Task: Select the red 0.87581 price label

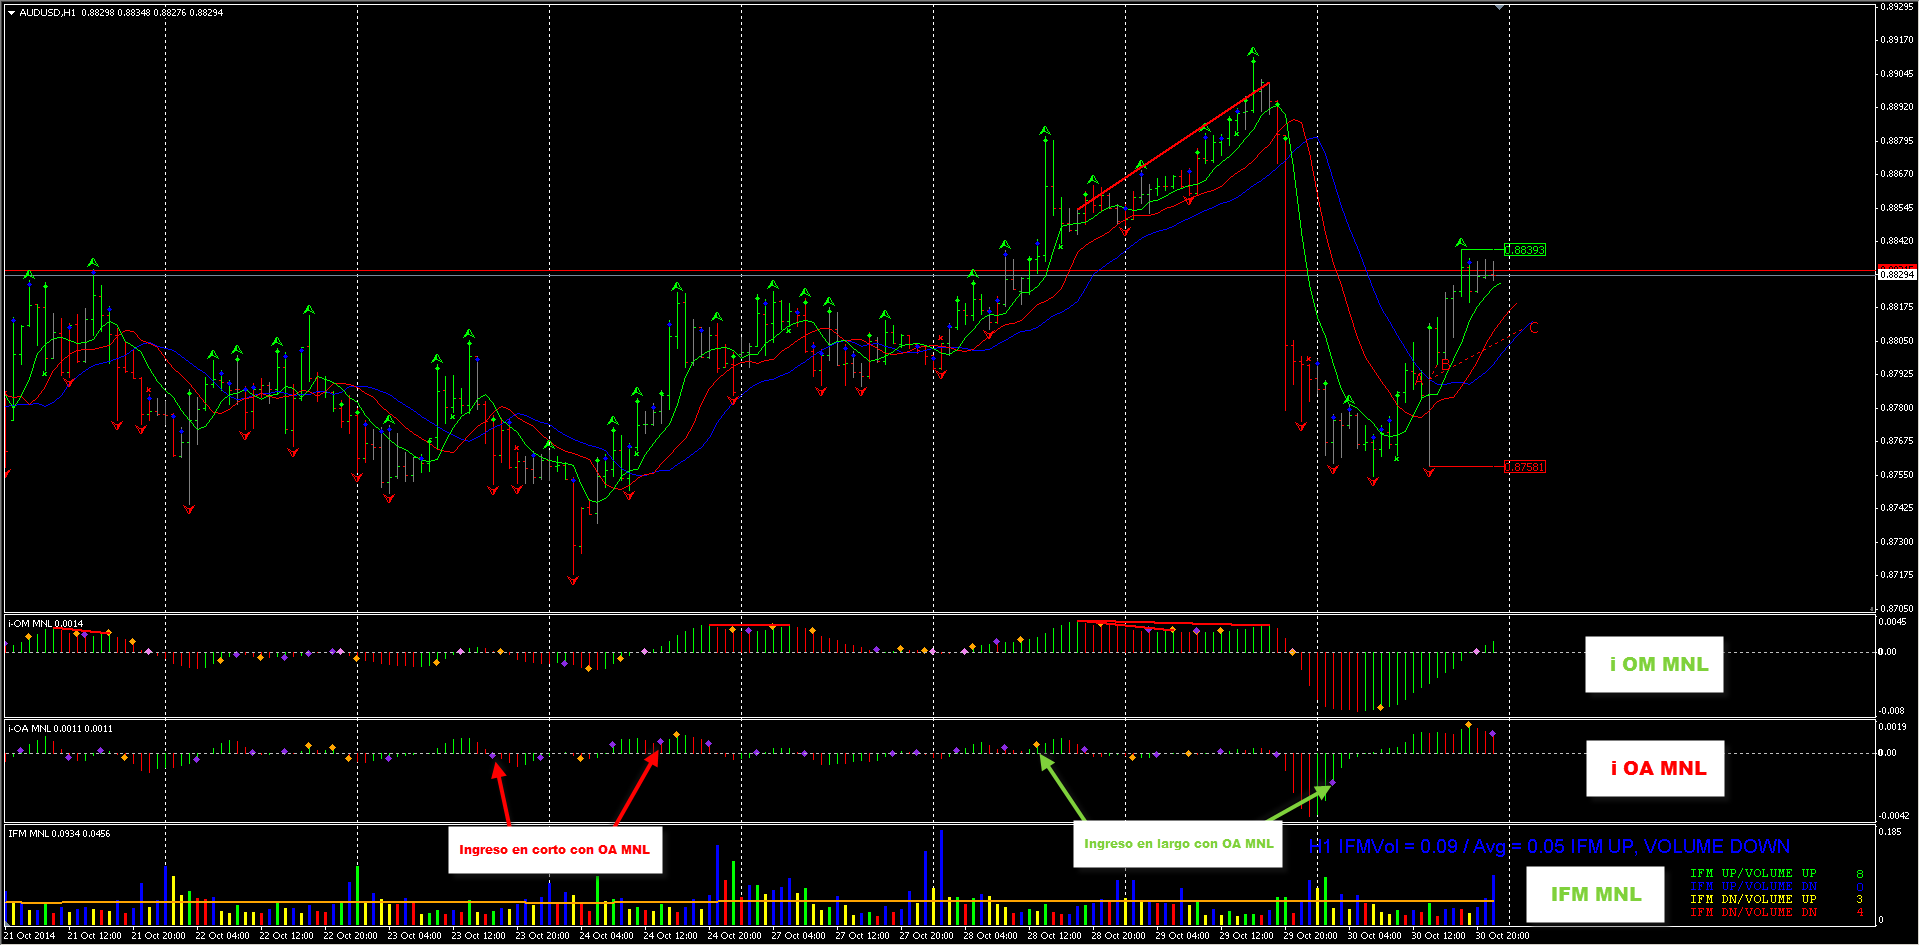Action: [1525, 467]
